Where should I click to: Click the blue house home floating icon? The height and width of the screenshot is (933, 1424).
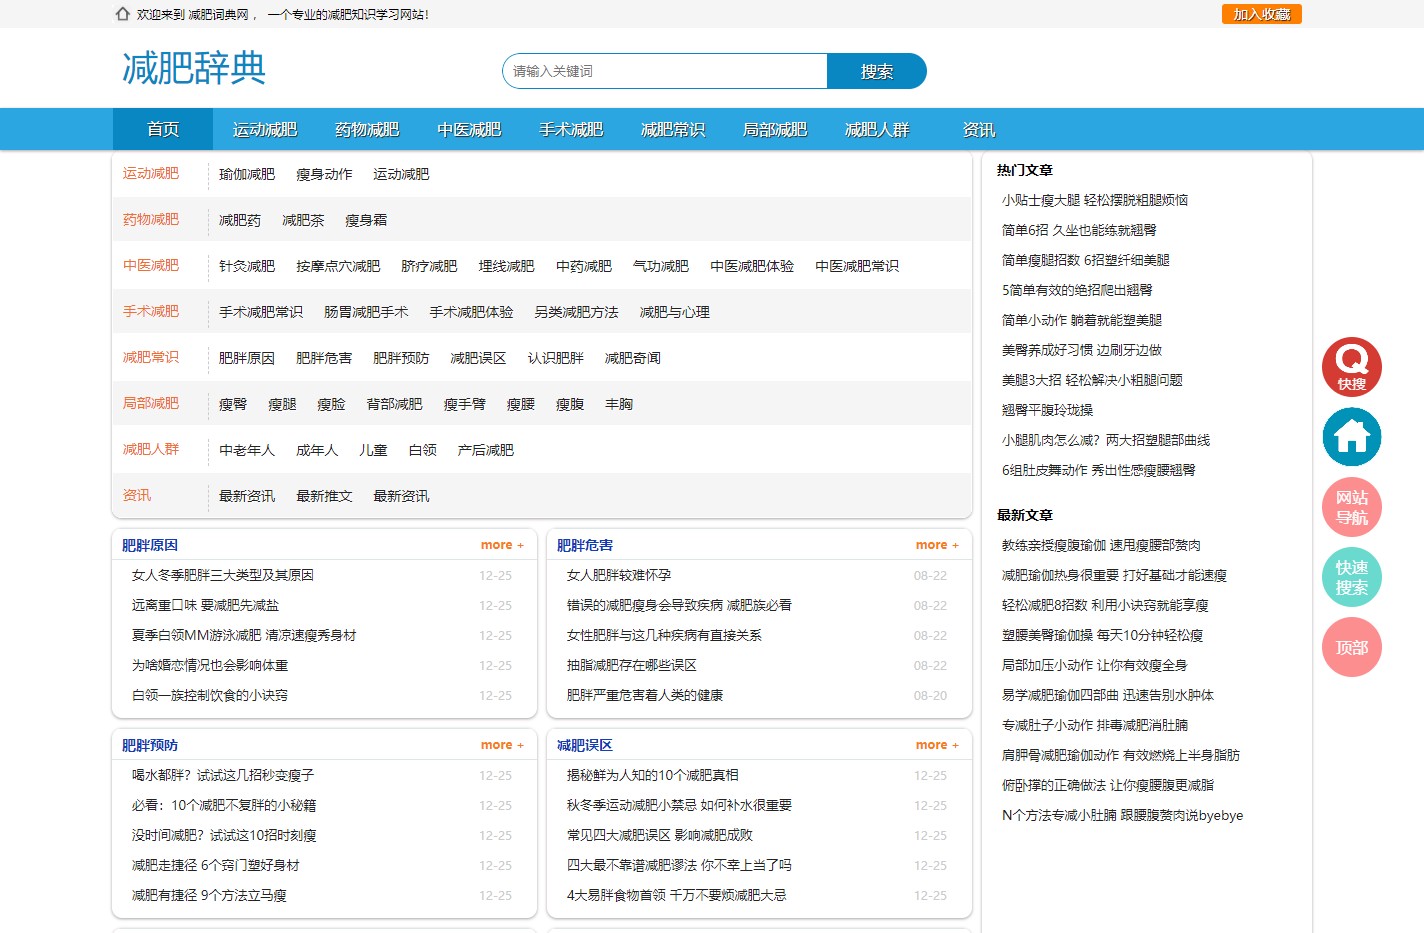coord(1352,437)
